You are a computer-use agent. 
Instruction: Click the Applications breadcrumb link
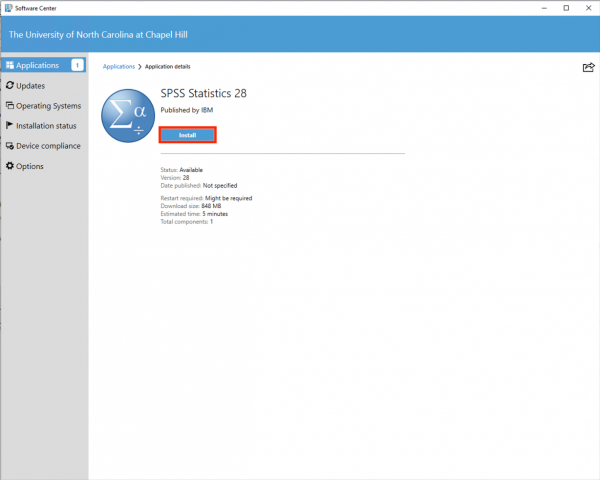[x=119, y=67]
